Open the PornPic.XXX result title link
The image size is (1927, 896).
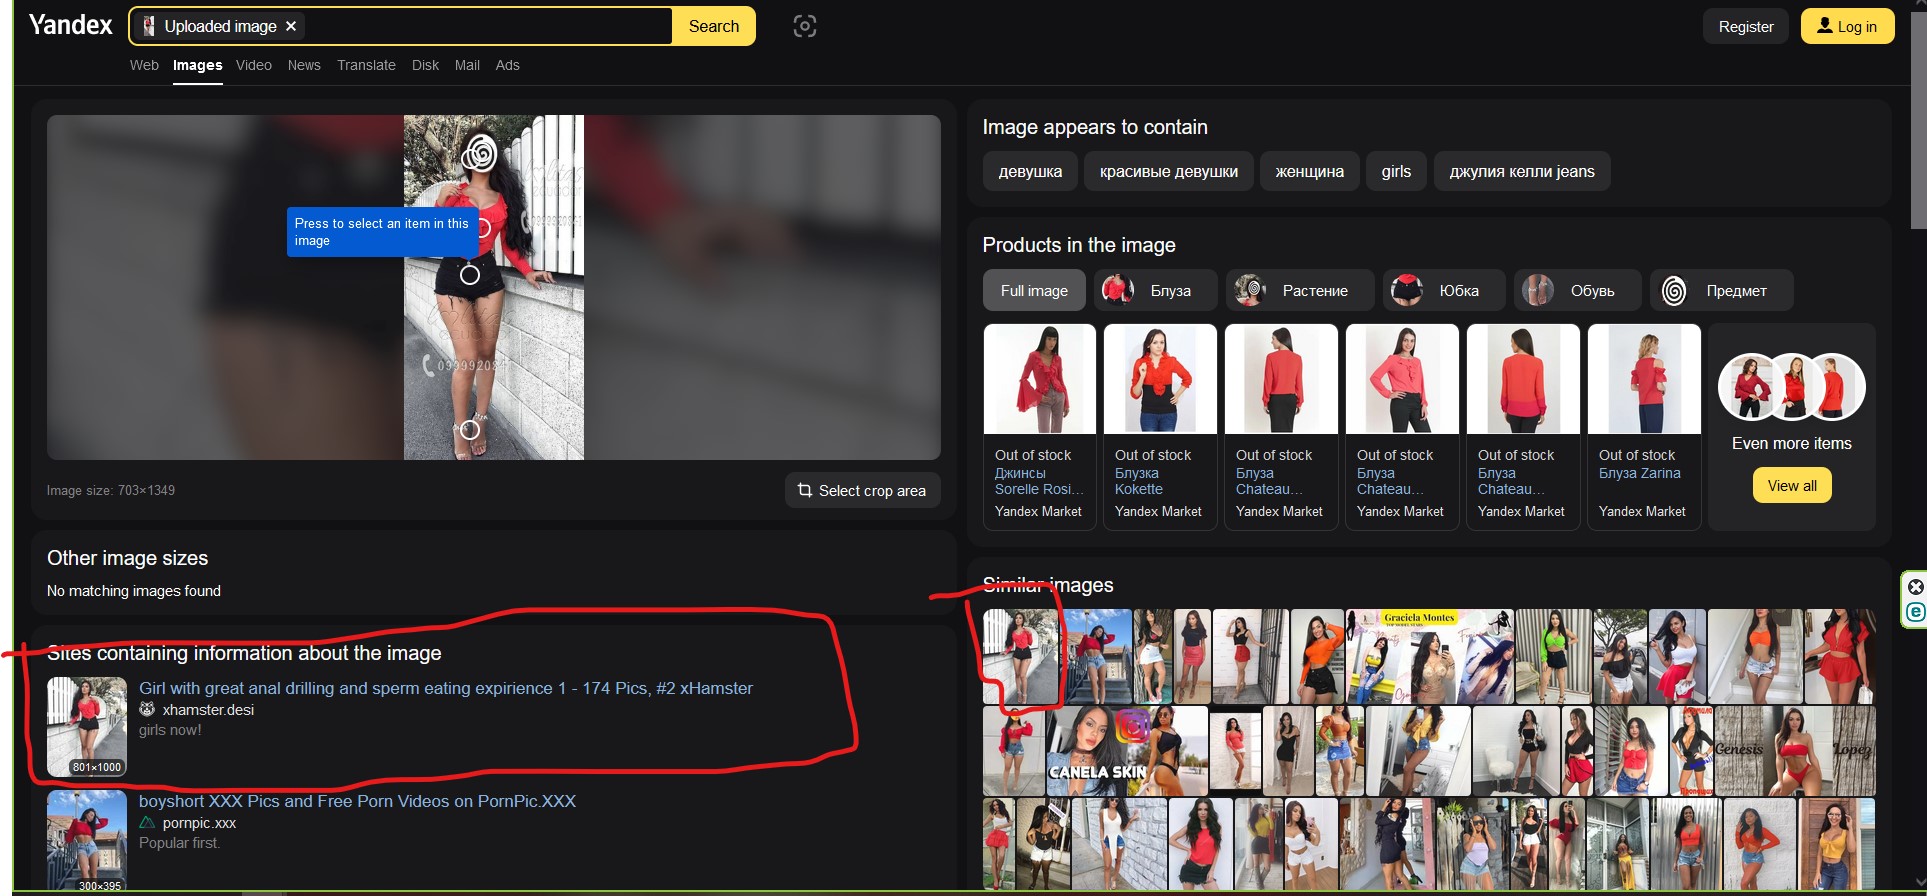357,801
